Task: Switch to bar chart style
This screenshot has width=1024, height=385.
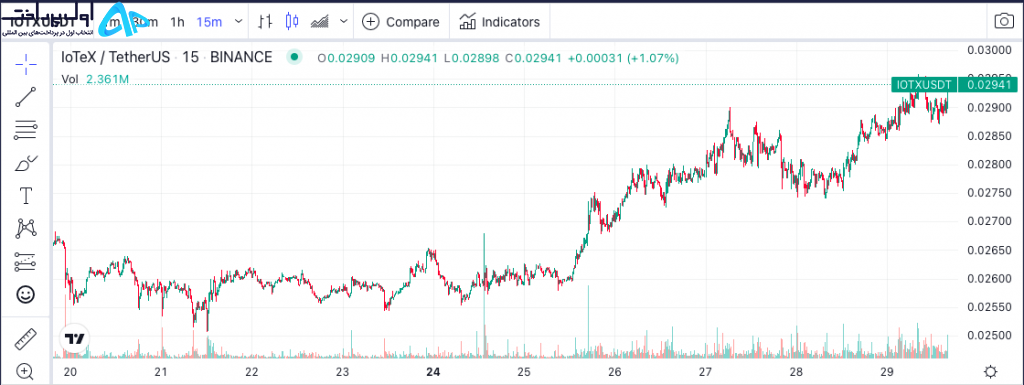Action: [264, 22]
